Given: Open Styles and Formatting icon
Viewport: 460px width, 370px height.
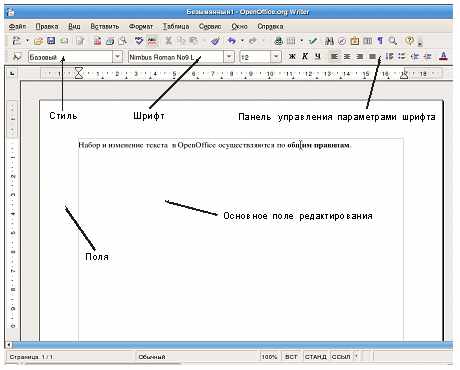Looking at the screenshot, I should point(17,57).
